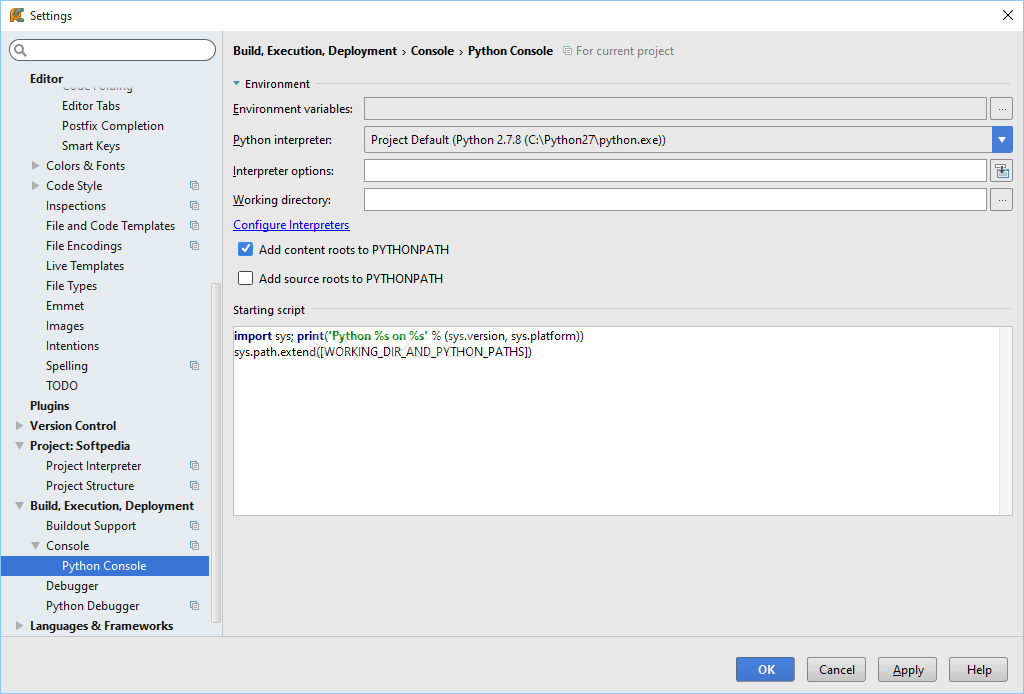Viewport: 1024px width, 694px height.
Task: Select Live Templates page
Action: point(85,266)
